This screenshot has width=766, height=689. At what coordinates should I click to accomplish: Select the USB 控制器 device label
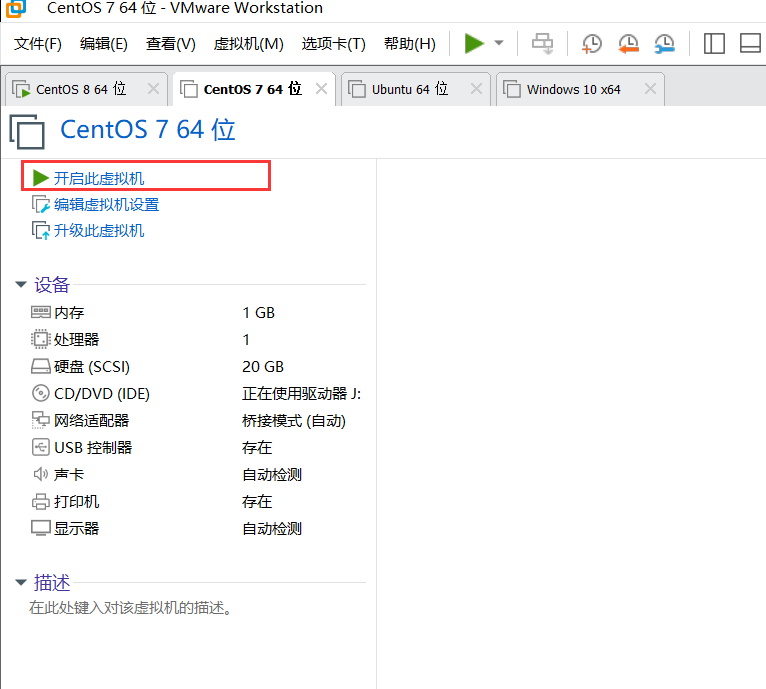[93, 448]
